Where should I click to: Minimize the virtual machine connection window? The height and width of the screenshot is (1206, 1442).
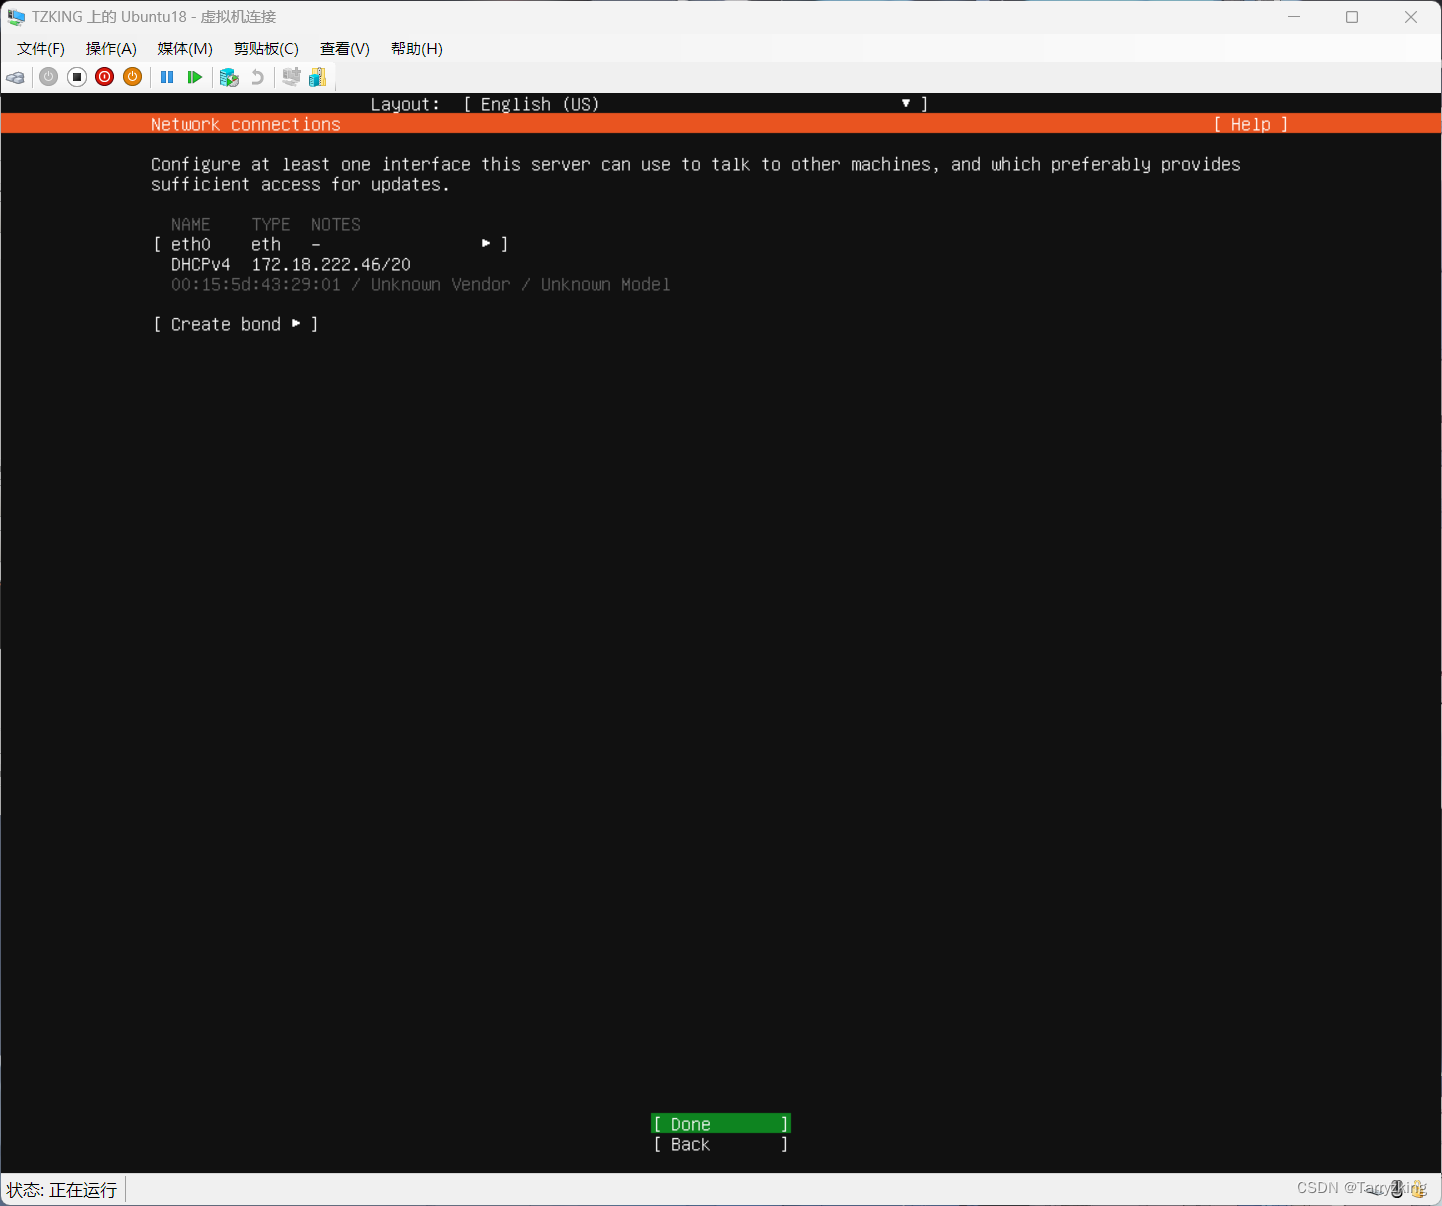(1294, 17)
